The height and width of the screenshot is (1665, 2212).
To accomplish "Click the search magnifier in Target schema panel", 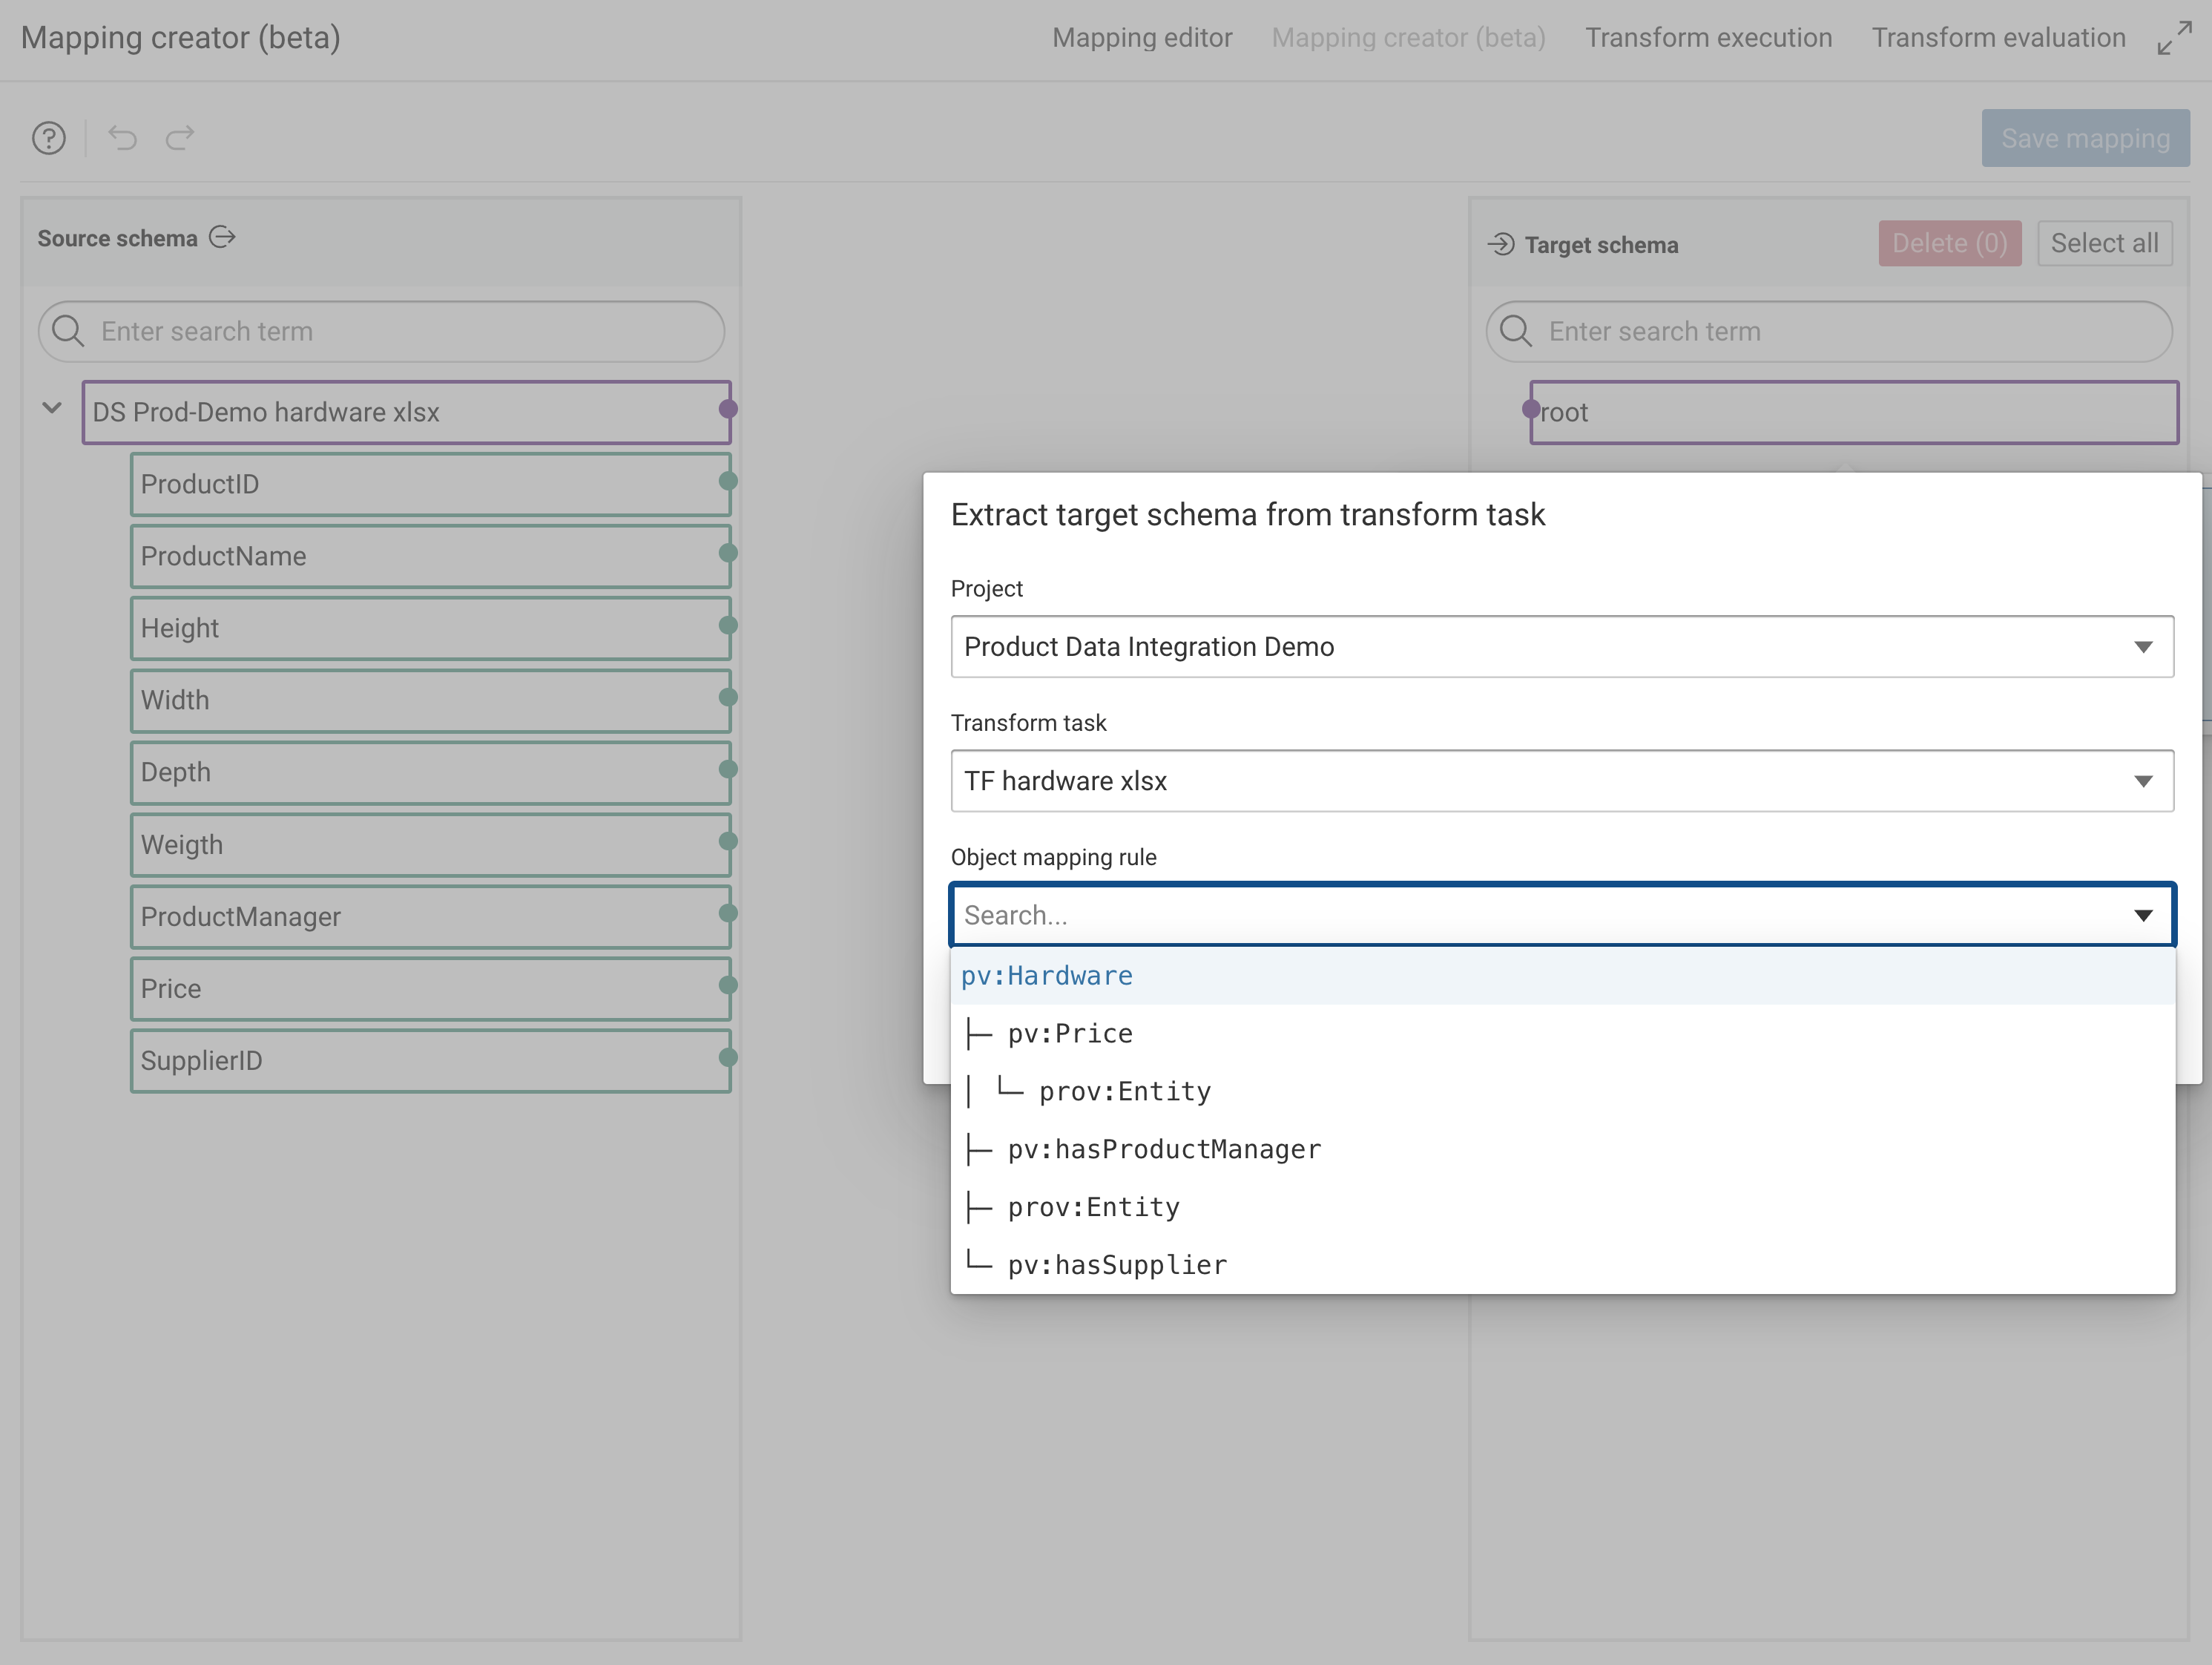I will click(1516, 331).
